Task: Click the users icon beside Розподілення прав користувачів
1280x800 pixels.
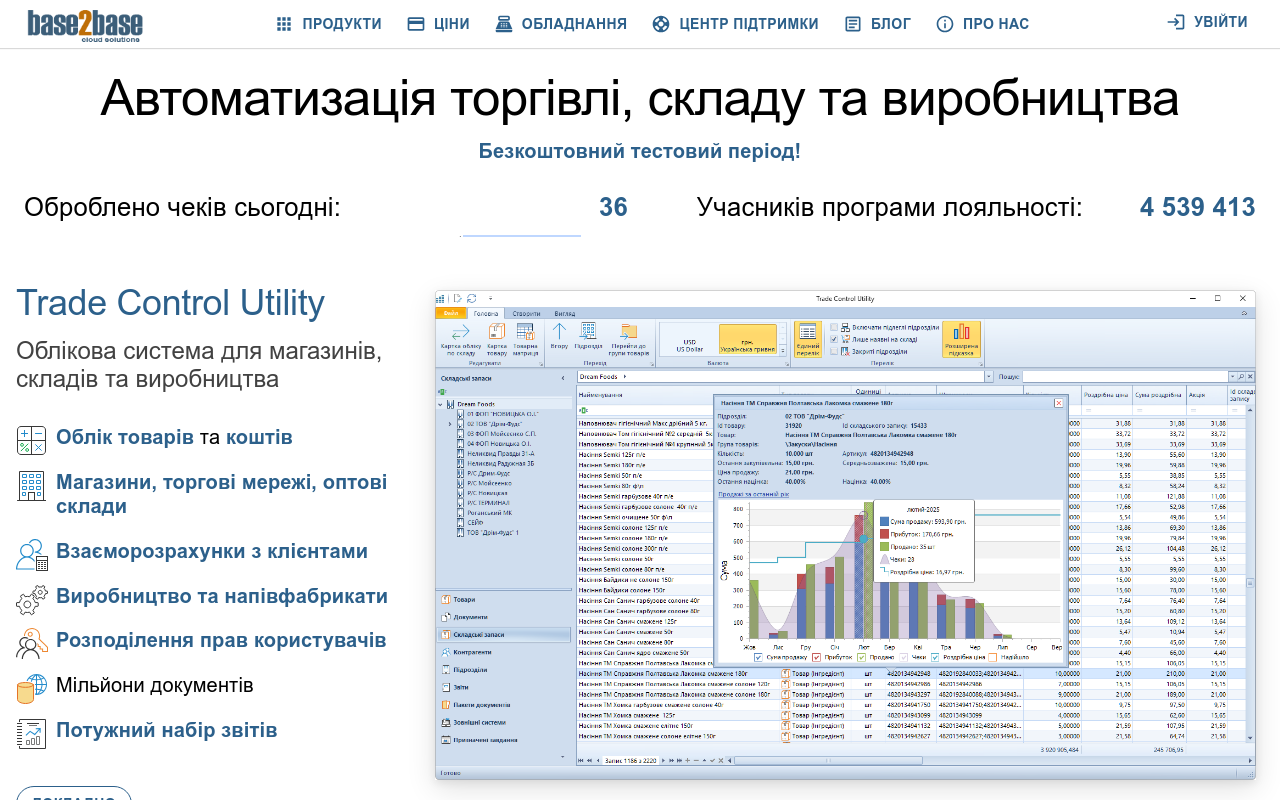Action: pos(32,644)
